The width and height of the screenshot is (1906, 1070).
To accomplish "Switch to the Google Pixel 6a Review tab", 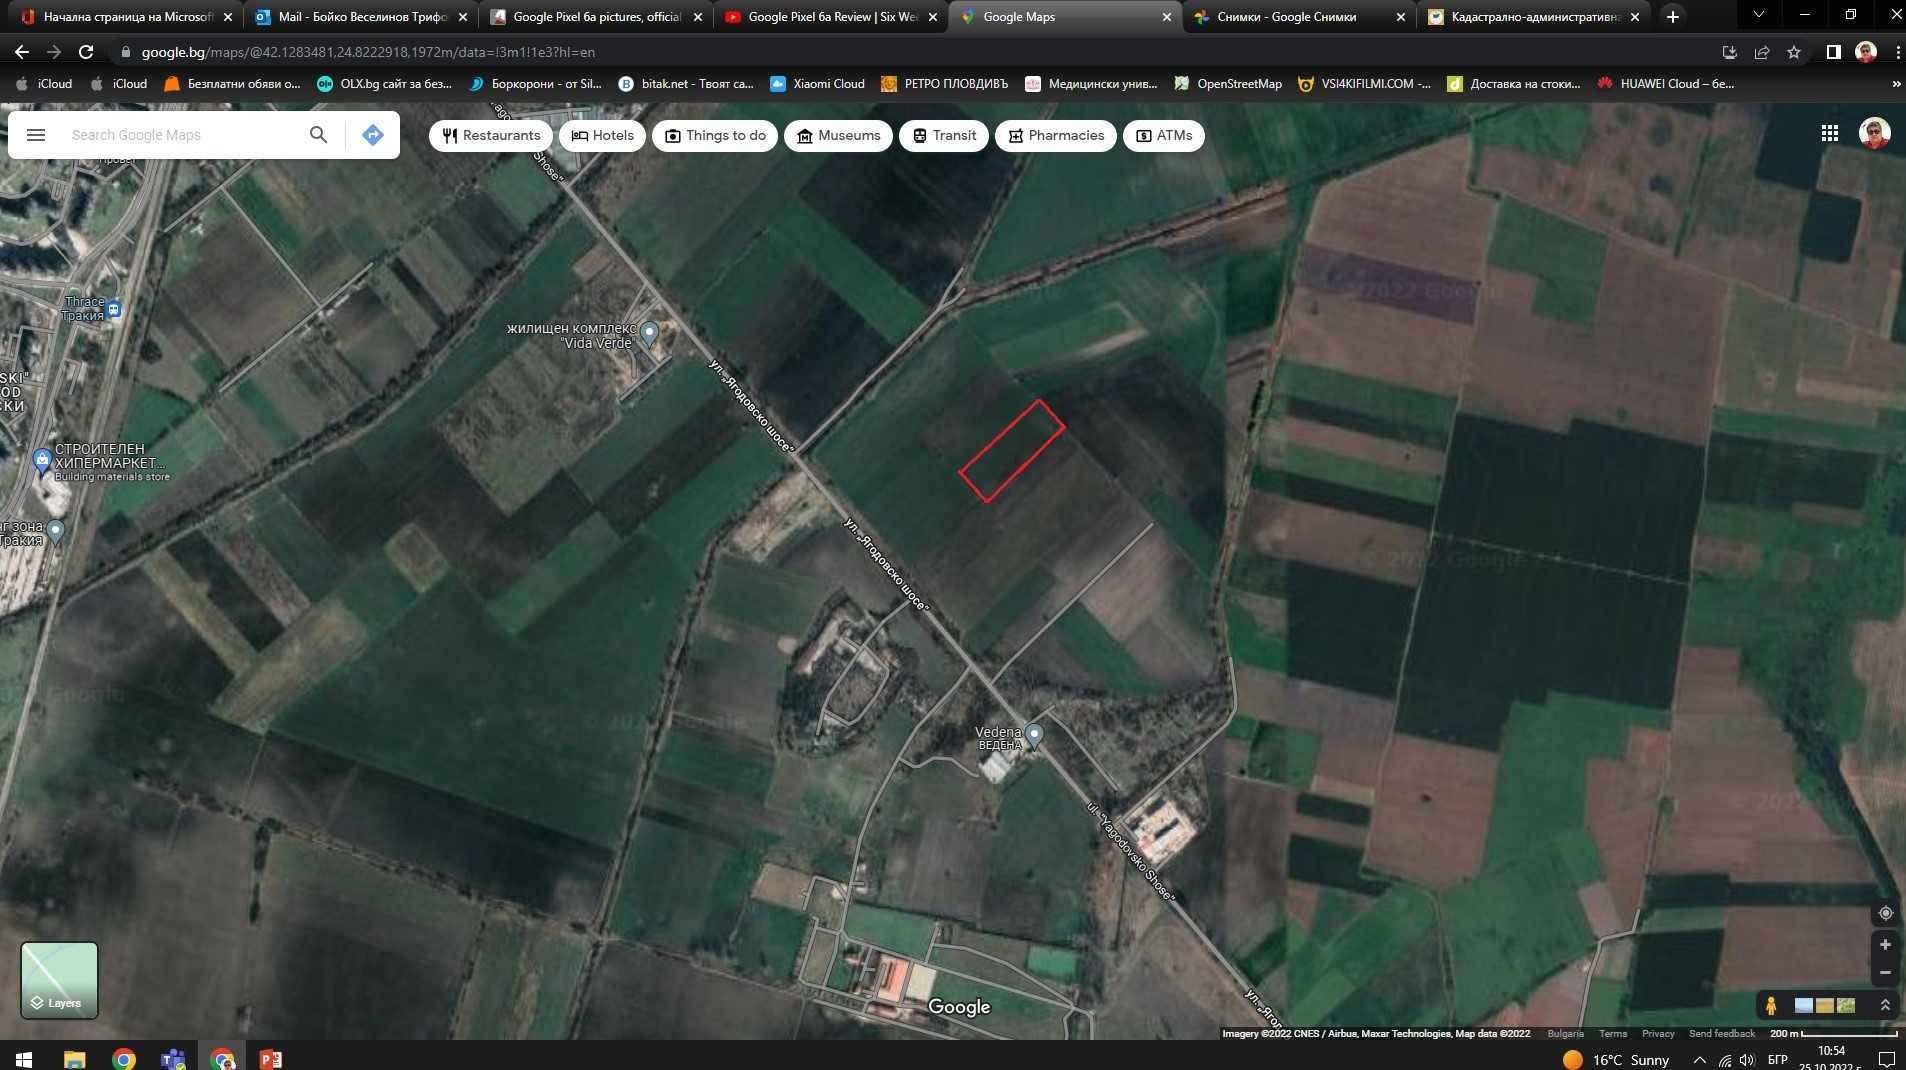I will (831, 17).
